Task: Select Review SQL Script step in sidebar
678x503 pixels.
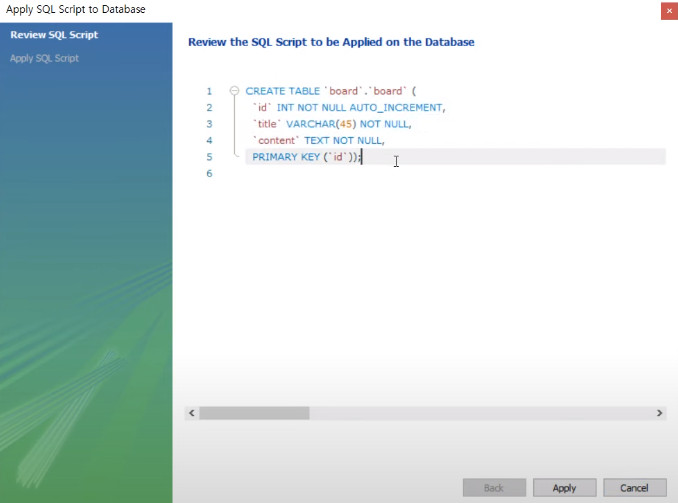Action: click(54, 35)
